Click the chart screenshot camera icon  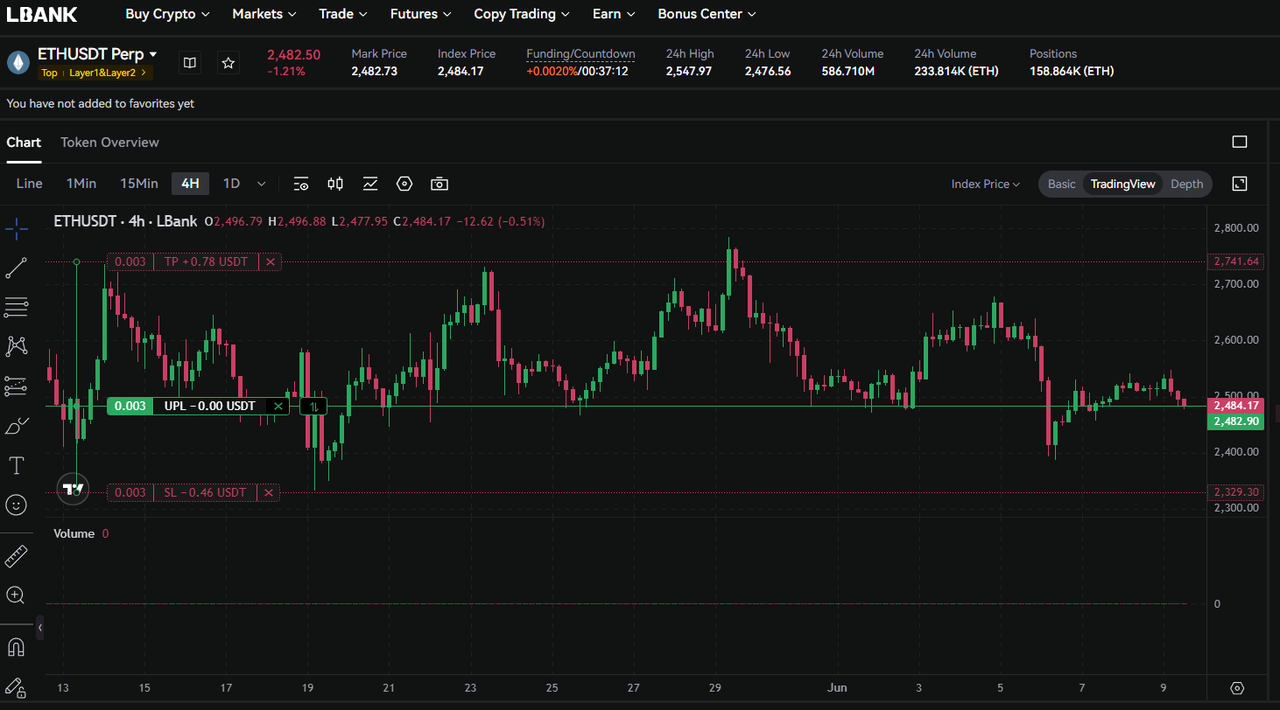coord(439,184)
